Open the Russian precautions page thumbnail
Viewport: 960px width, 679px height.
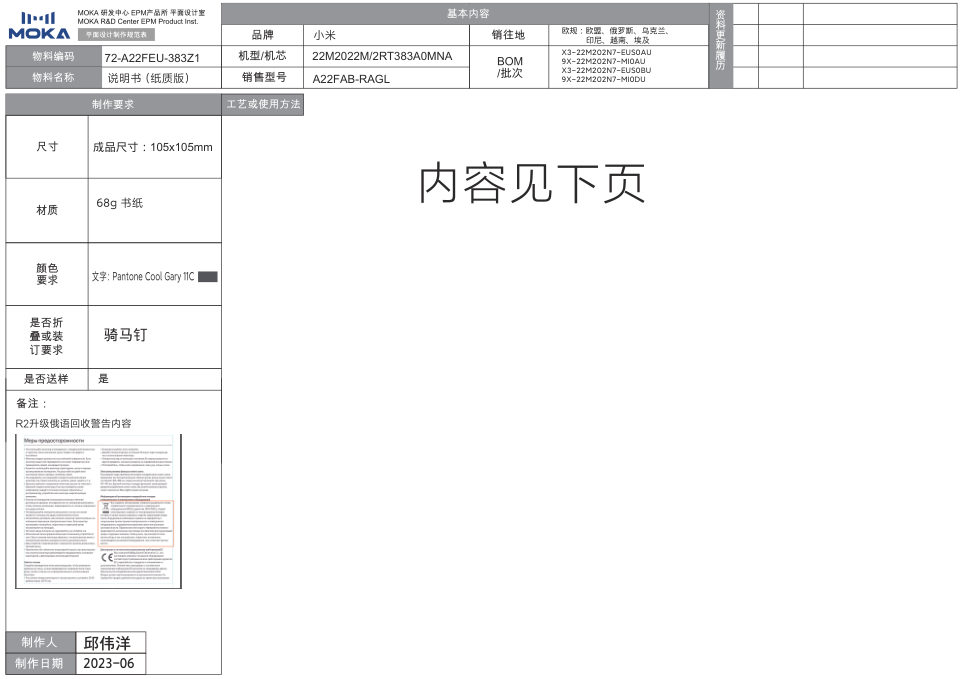pos(98,511)
